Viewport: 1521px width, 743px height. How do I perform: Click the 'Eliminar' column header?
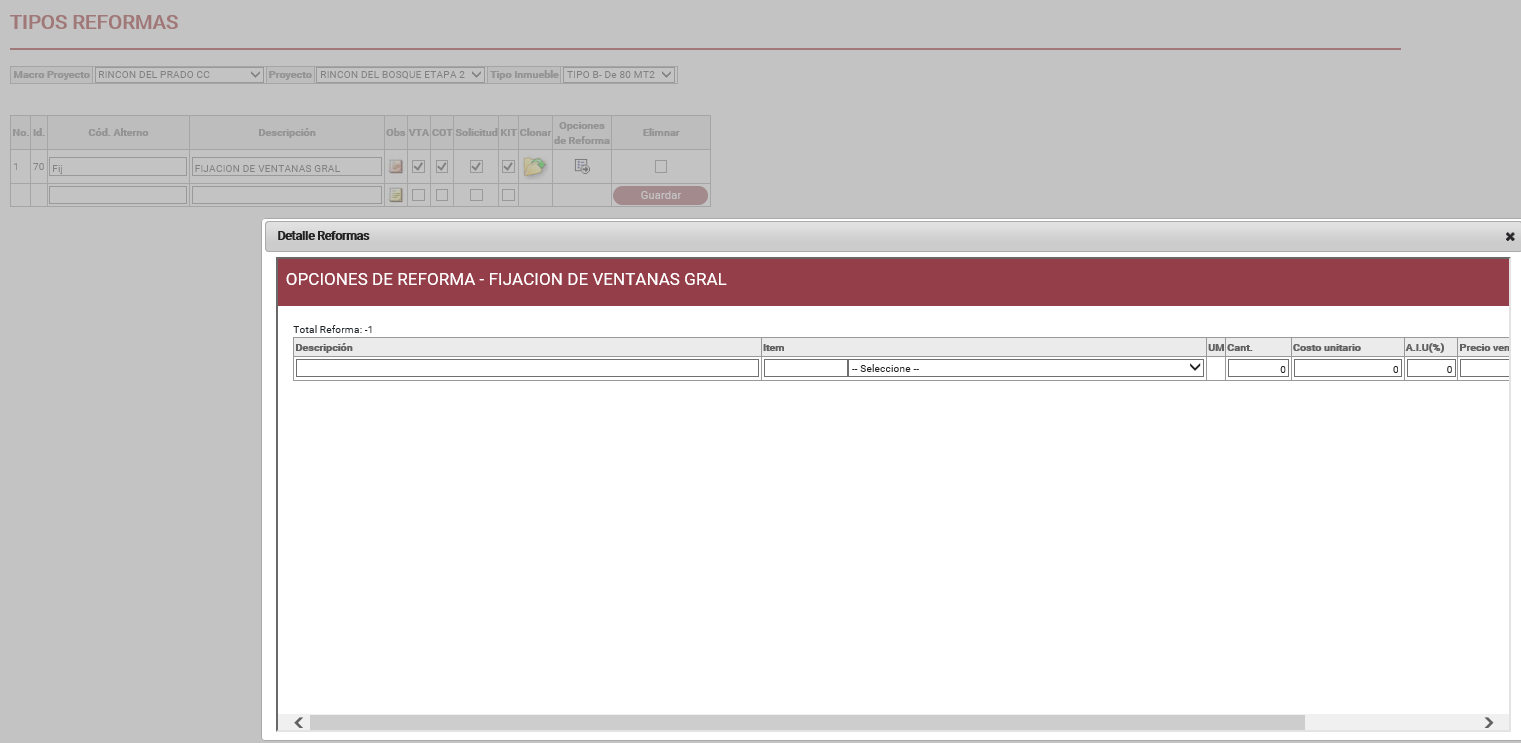pos(661,133)
